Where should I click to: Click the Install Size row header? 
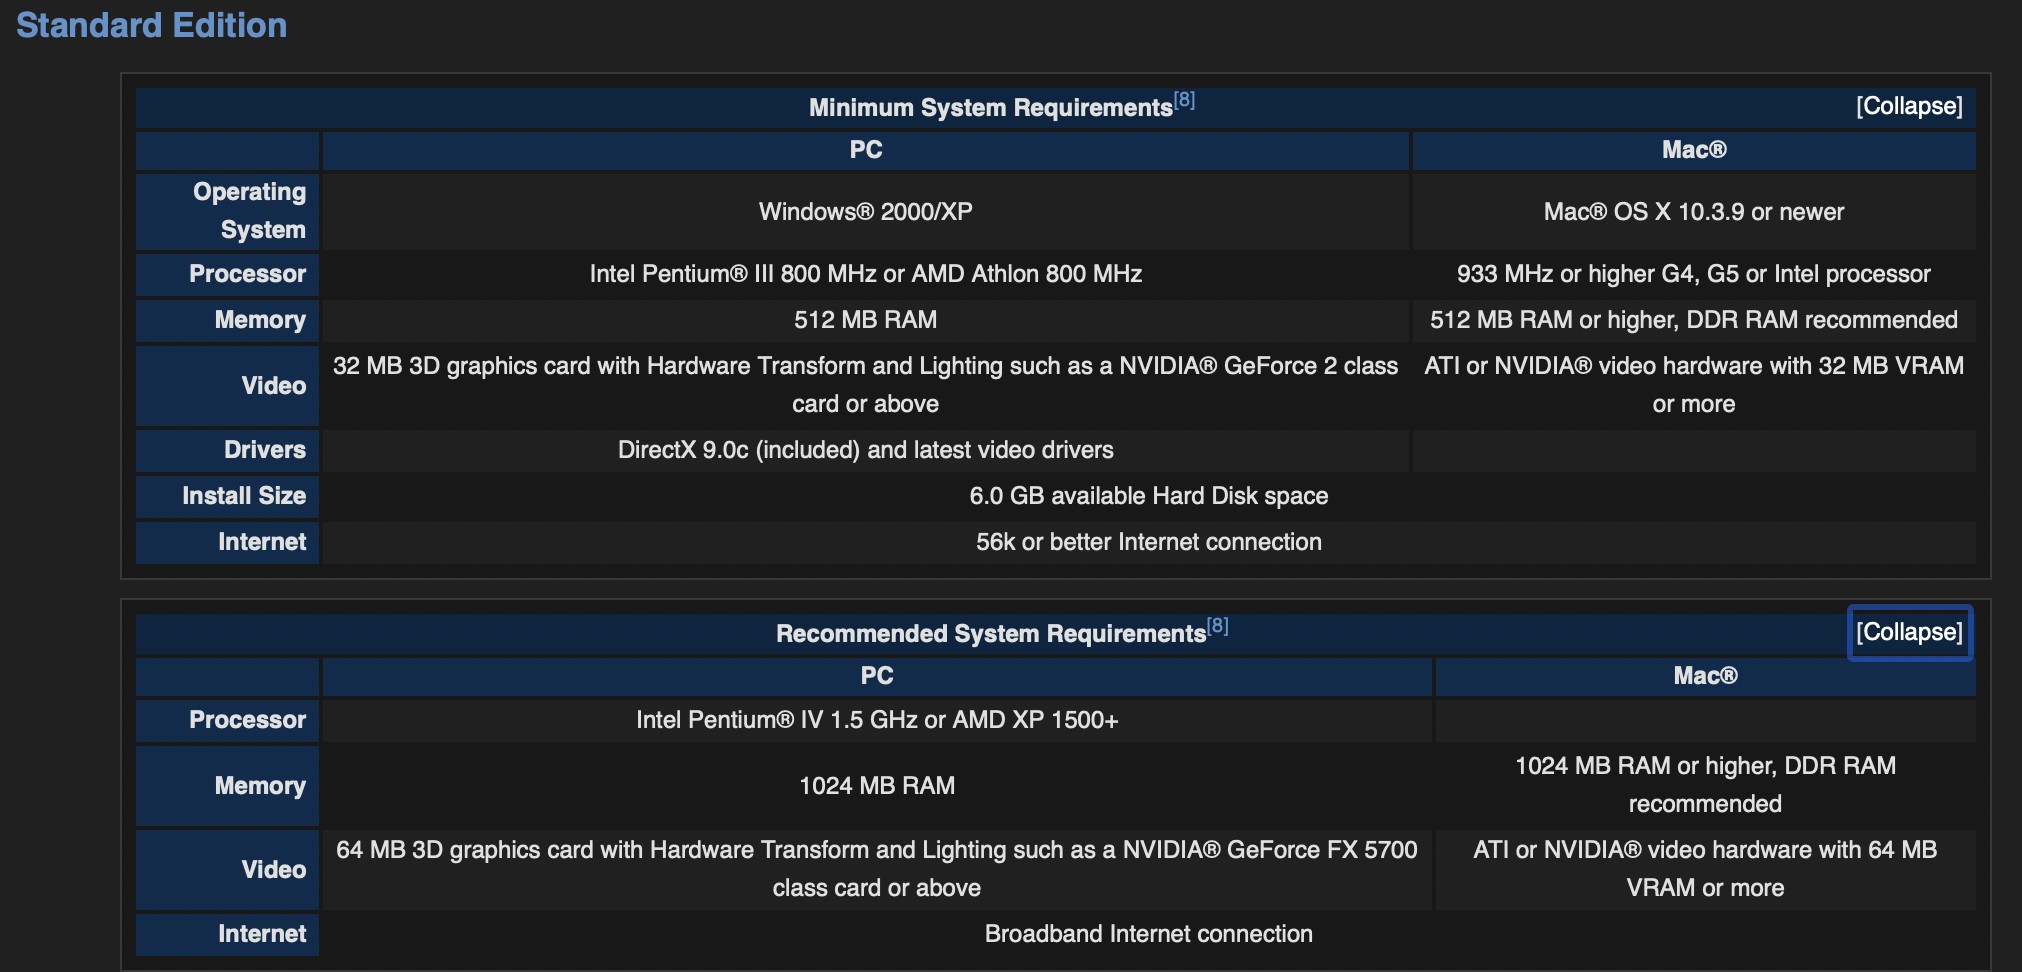[243, 496]
